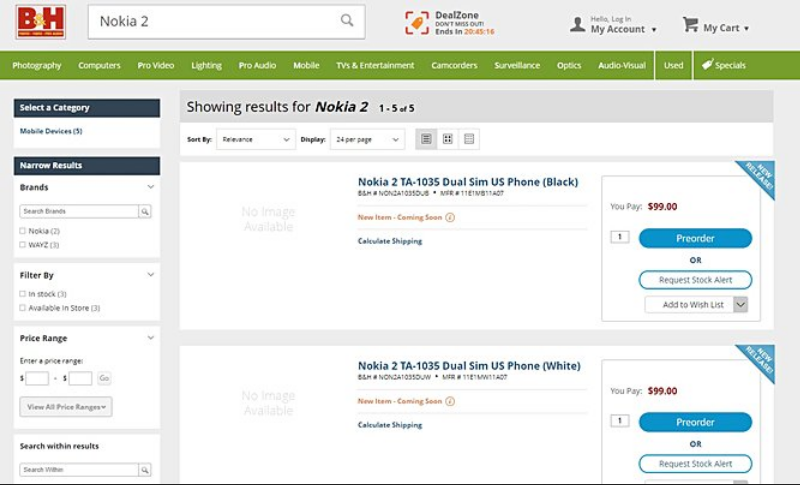
Task: Enable the In stock (3) filter
Action: coord(22,294)
